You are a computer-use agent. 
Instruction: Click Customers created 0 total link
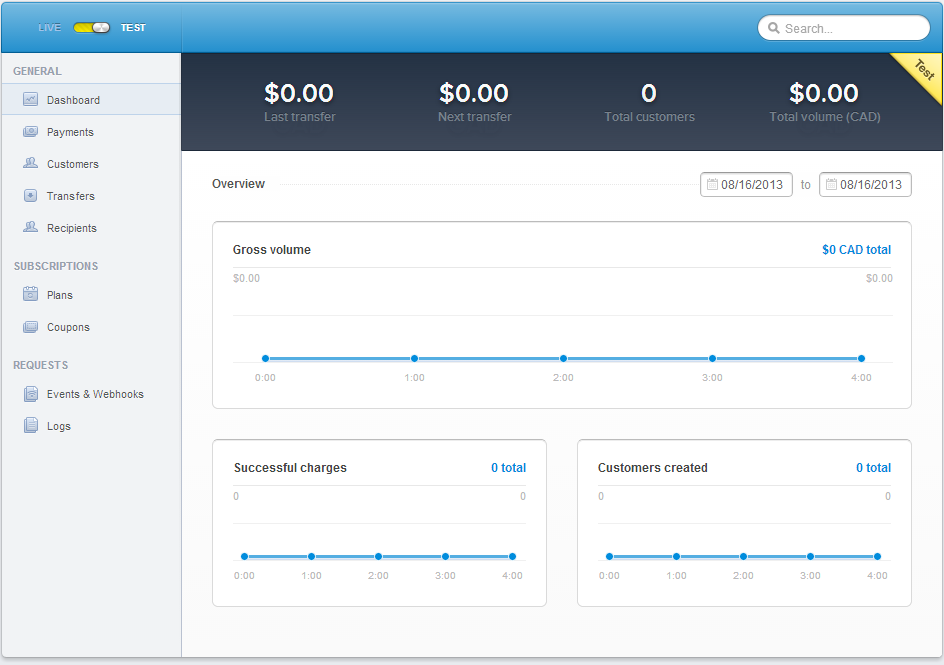[x=873, y=468]
